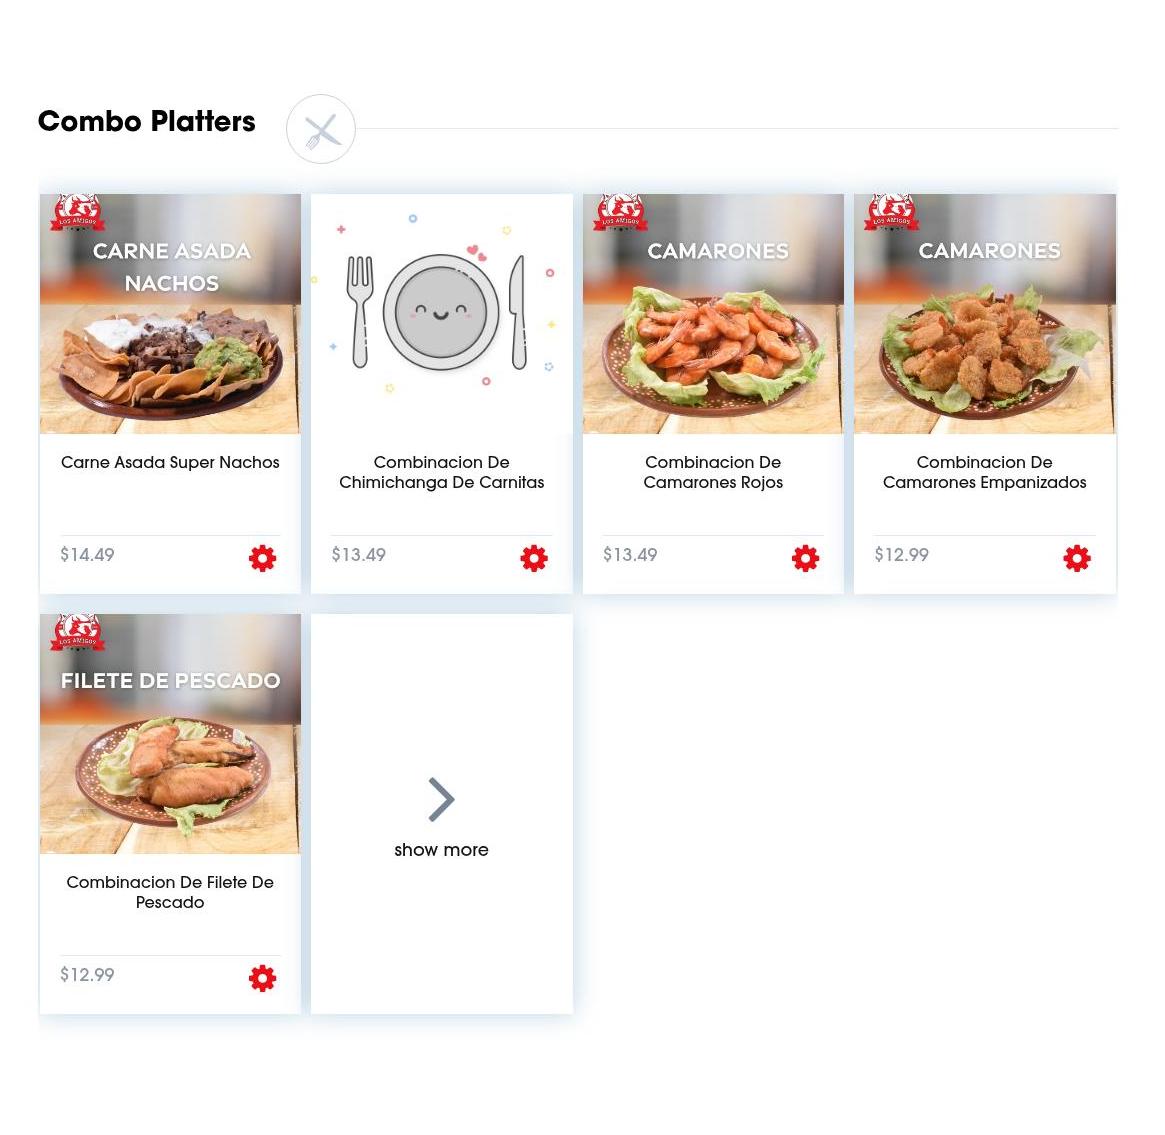Image resolution: width=1165 pixels, height=1135 pixels.
Task: Expand list with the show more chevron
Action: coord(441,799)
